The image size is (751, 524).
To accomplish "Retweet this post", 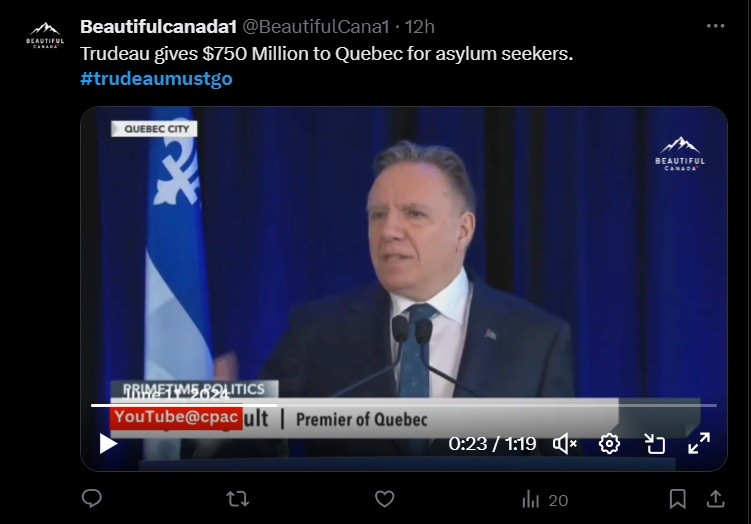I will [238, 499].
